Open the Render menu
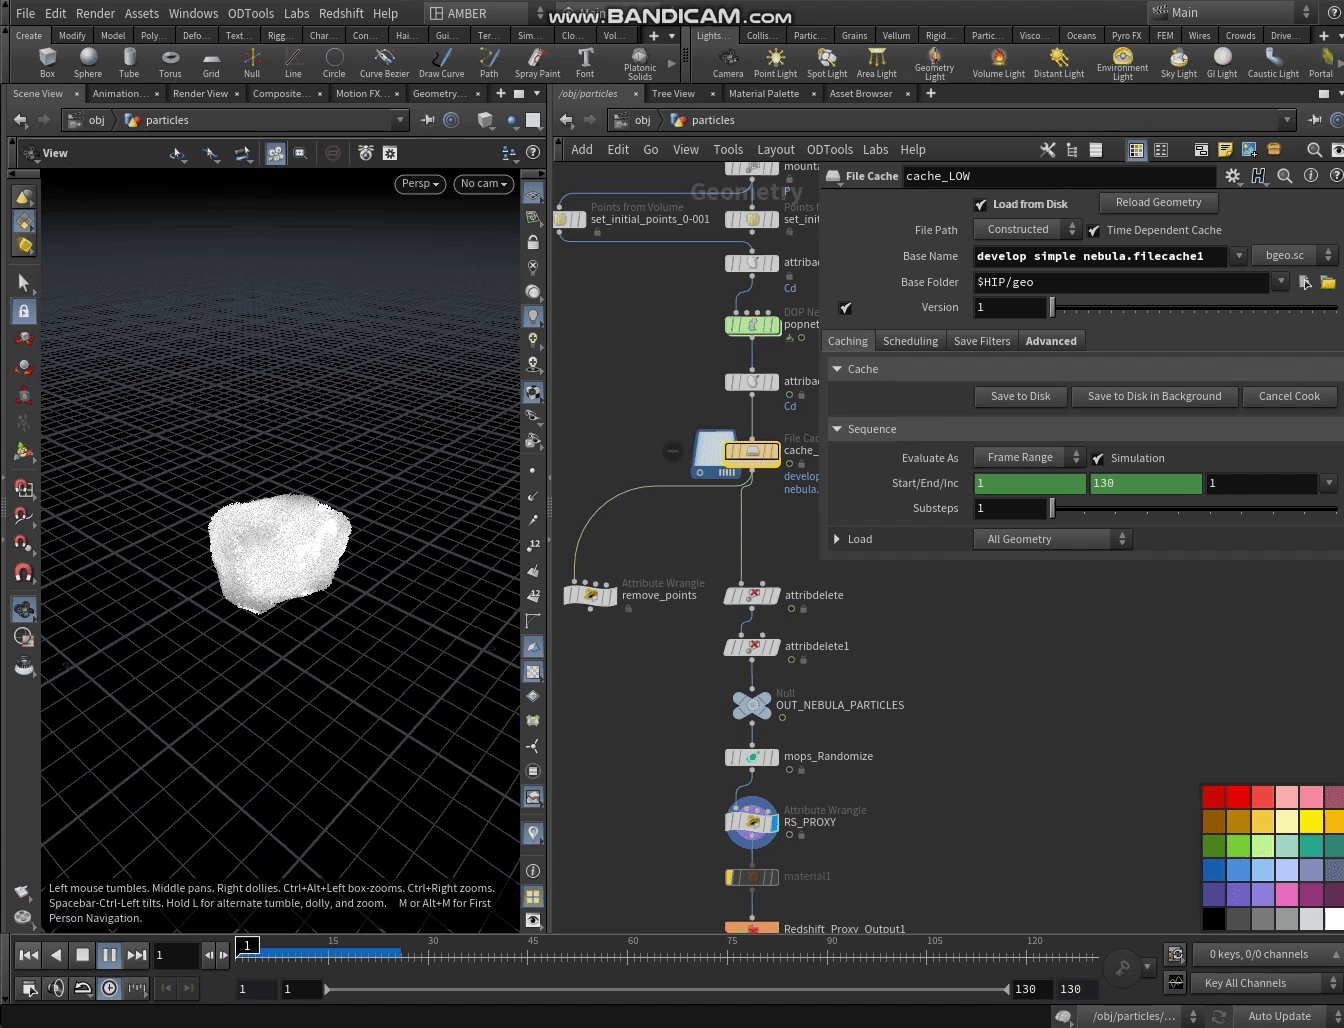Image resolution: width=1344 pixels, height=1028 pixels. coord(95,13)
